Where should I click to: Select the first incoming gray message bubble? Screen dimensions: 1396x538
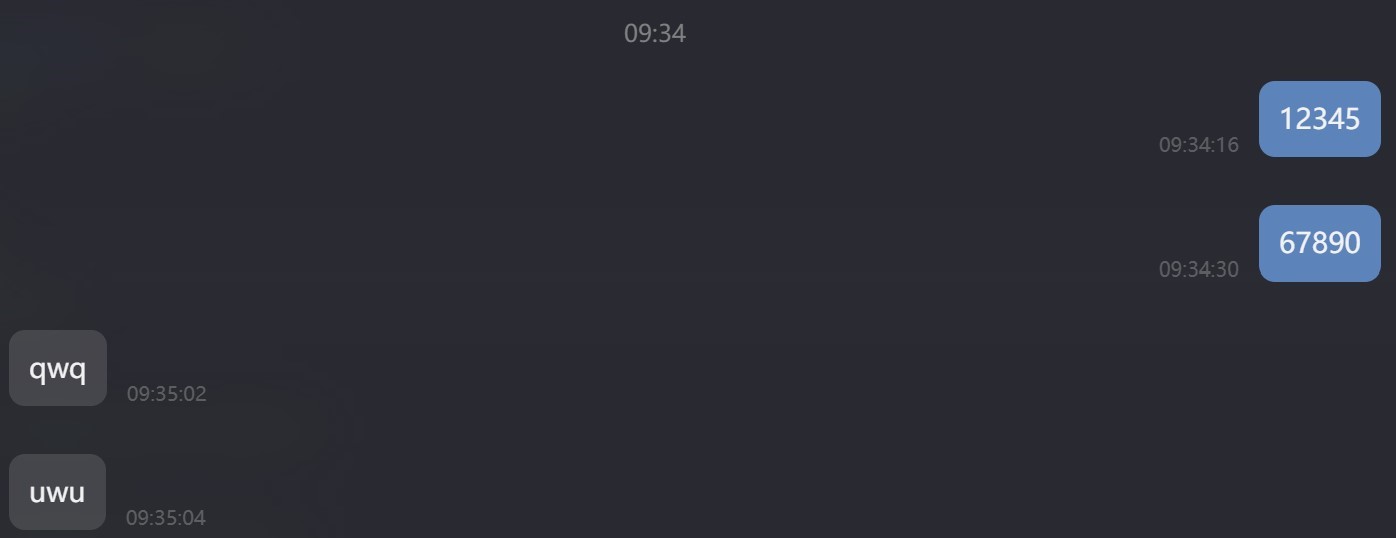click(x=58, y=368)
